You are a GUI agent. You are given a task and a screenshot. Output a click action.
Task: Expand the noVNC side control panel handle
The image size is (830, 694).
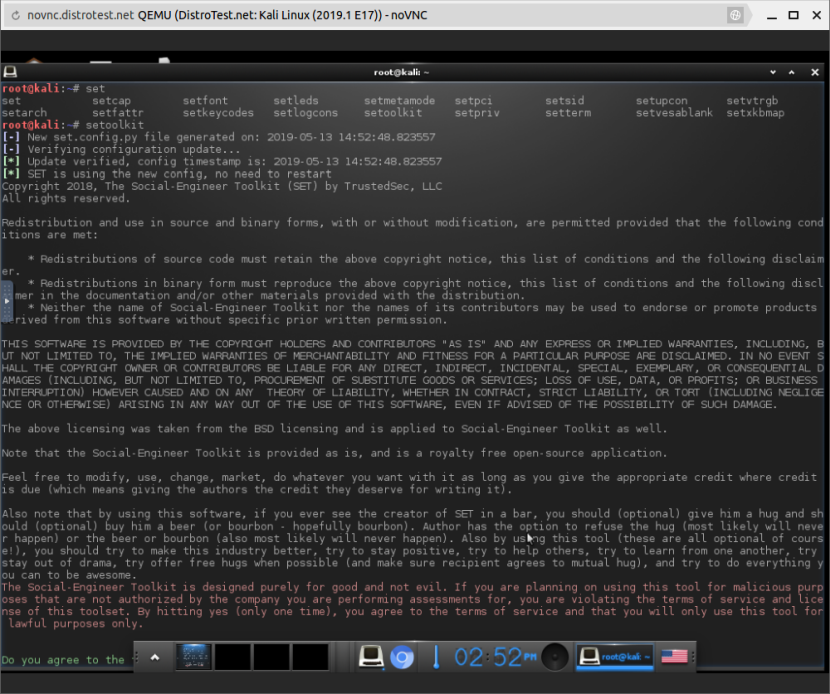(x=6, y=301)
